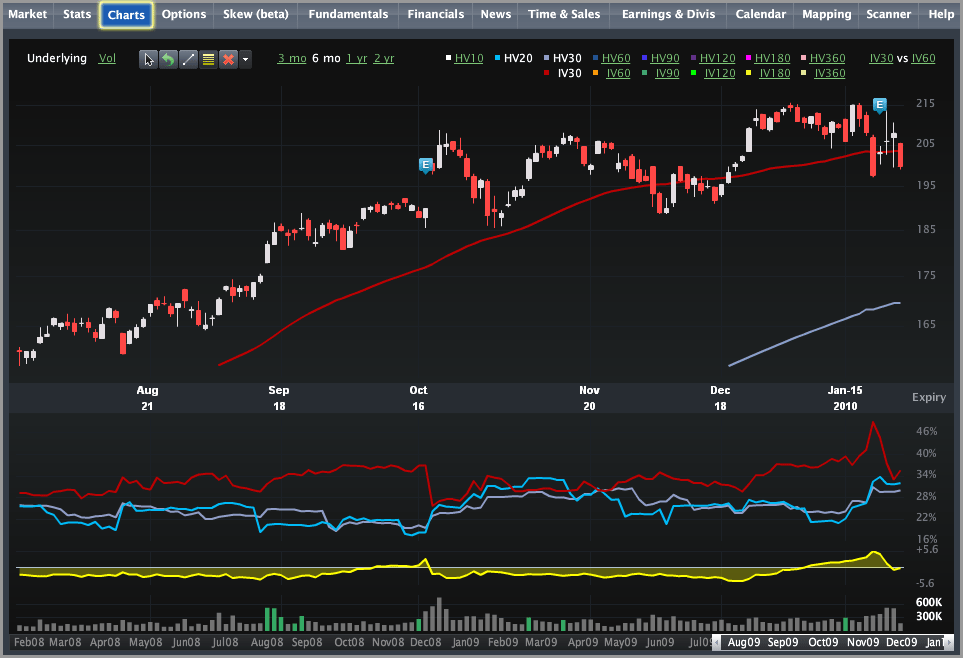Viewport: 963px width, 658px height.
Task: Toggle the HV20 series
Action: (518, 58)
